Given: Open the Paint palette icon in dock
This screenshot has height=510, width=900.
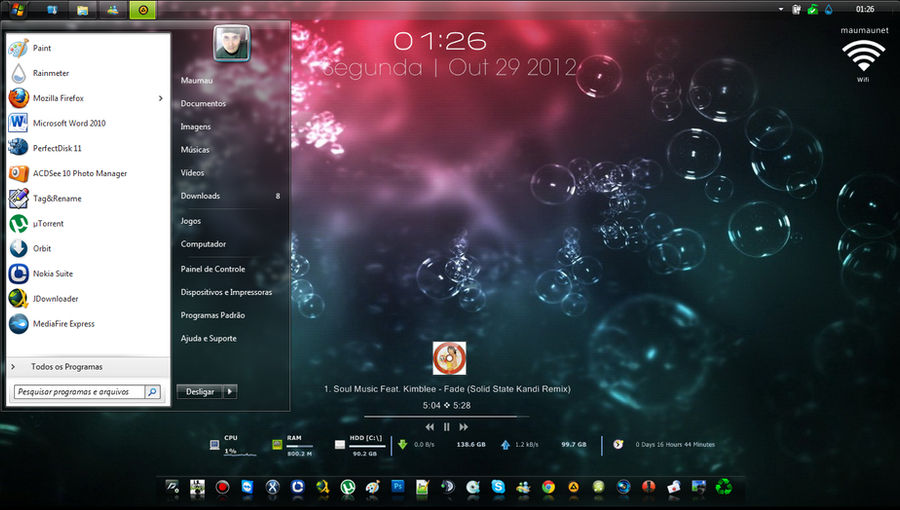Looking at the screenshot, I should coord(373,487).
